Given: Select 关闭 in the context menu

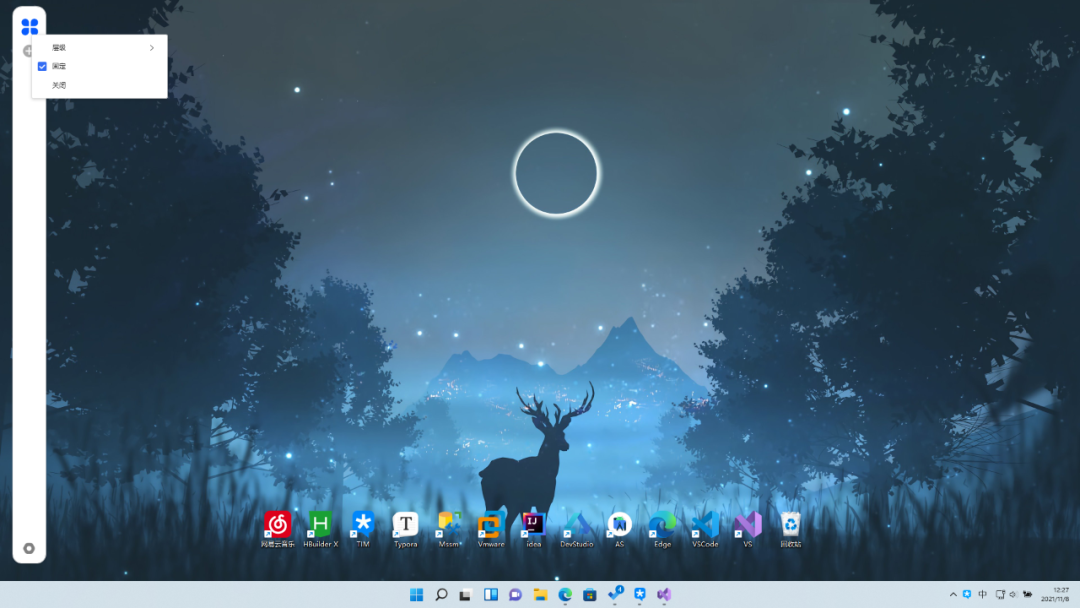Looking at the screenshot, I should click(x=60, y=84).
